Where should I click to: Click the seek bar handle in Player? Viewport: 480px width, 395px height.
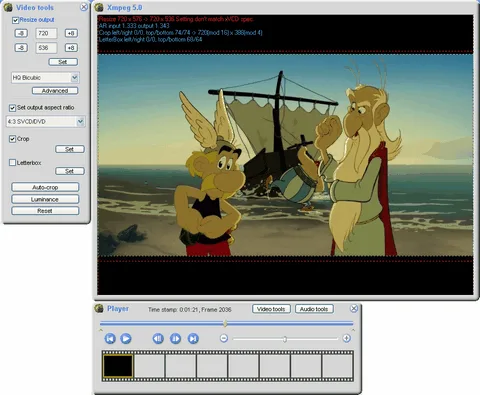pyautogui.click(x=226, y=323)
